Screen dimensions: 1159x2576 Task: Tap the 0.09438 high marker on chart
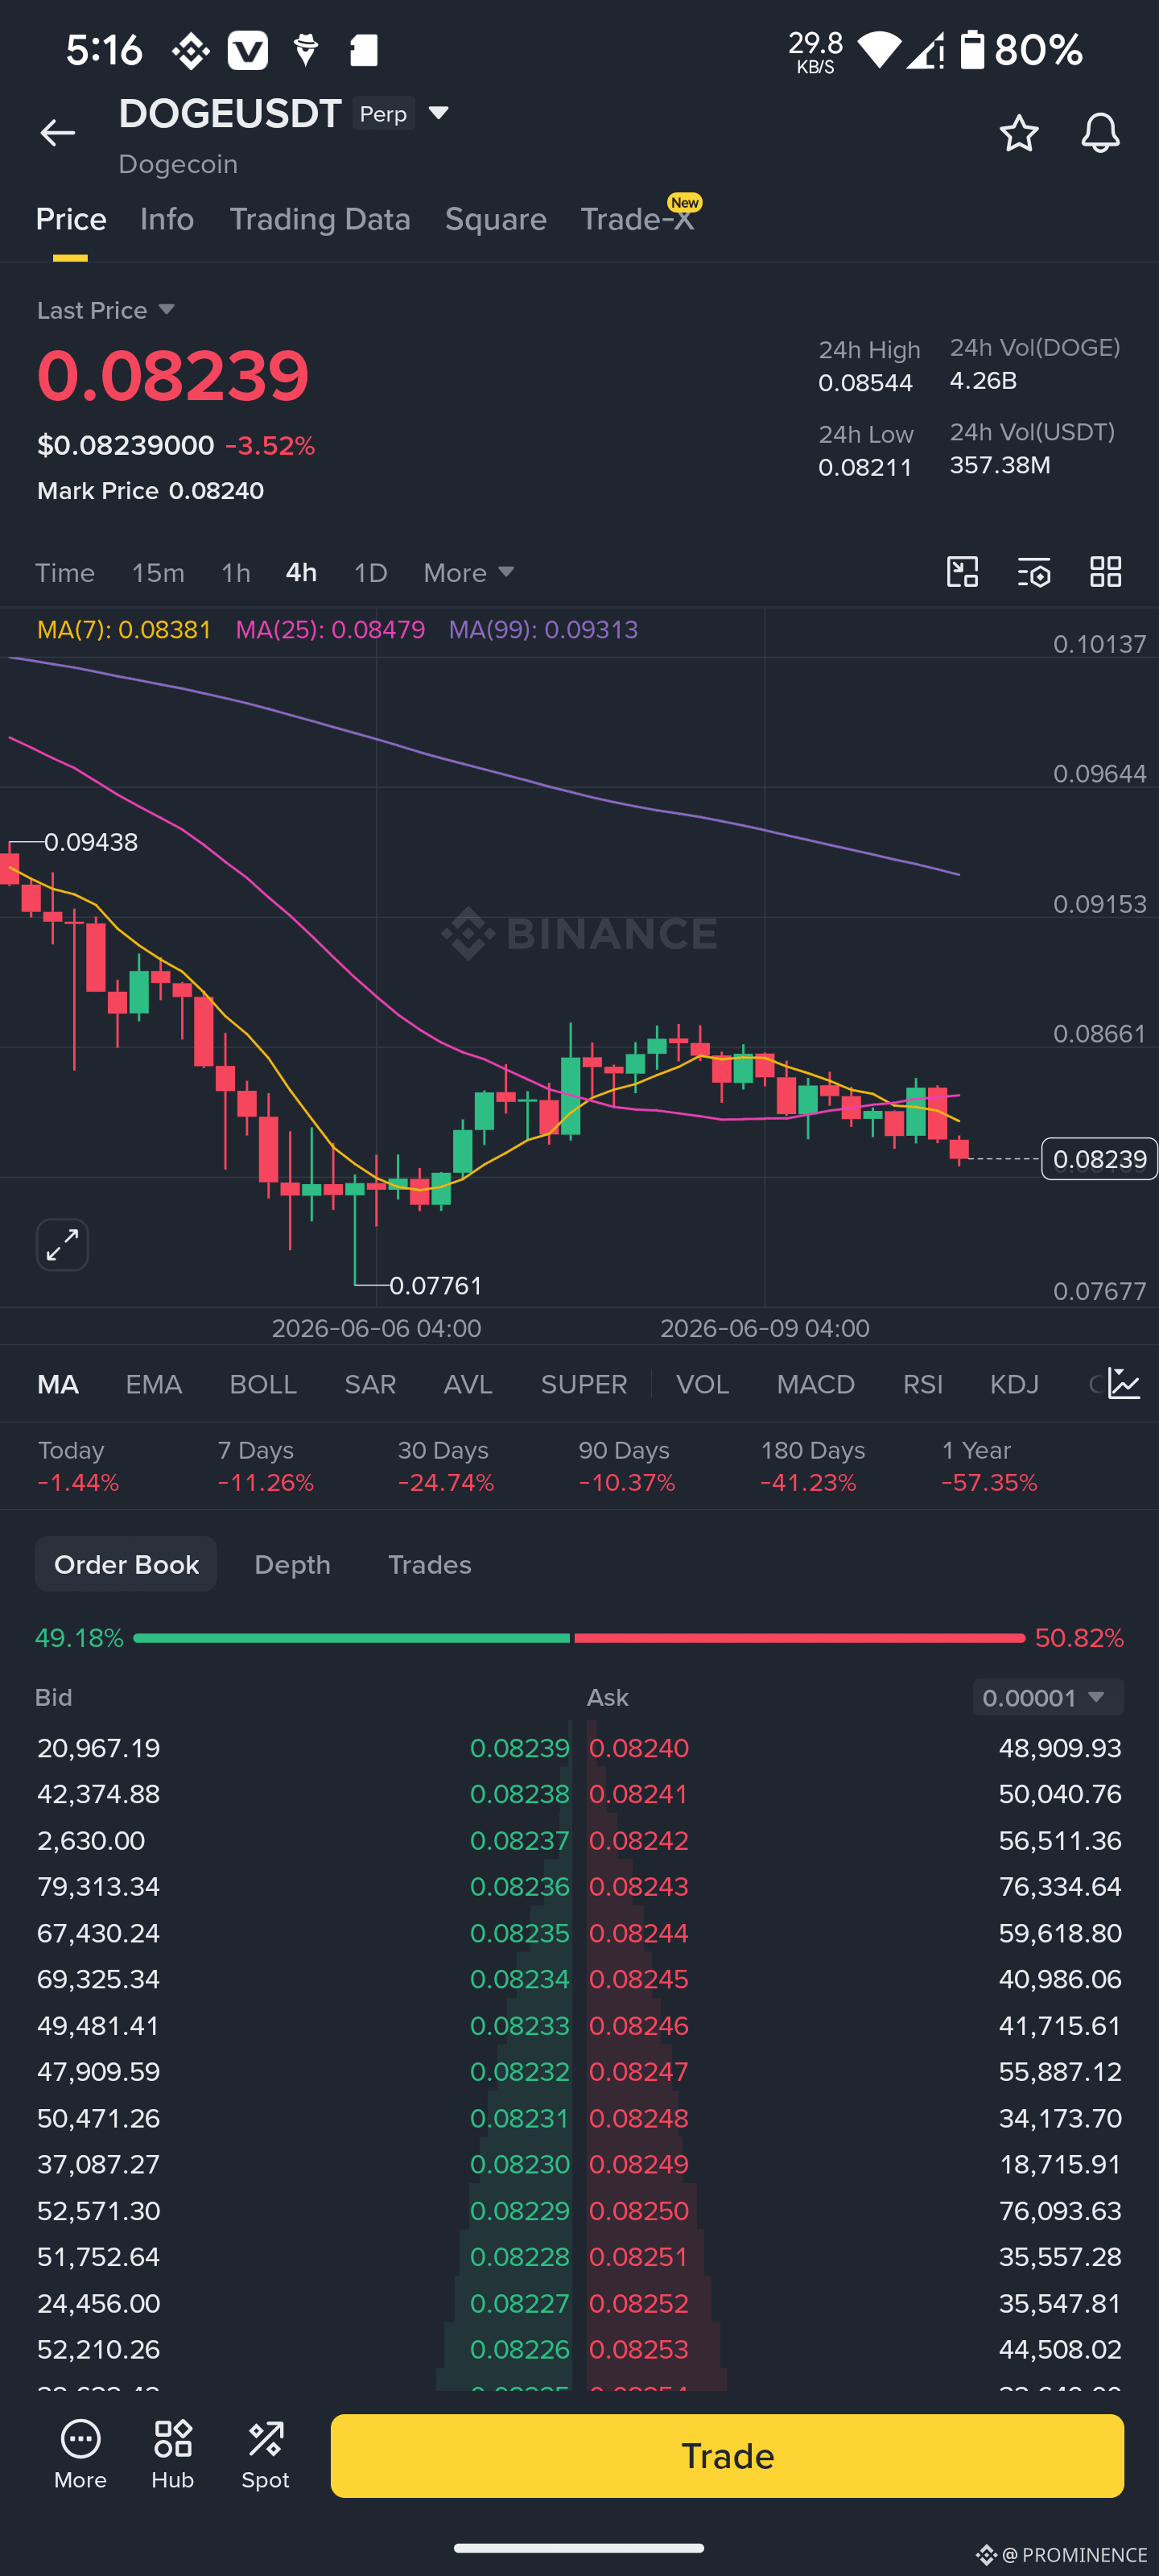[91, 842]
